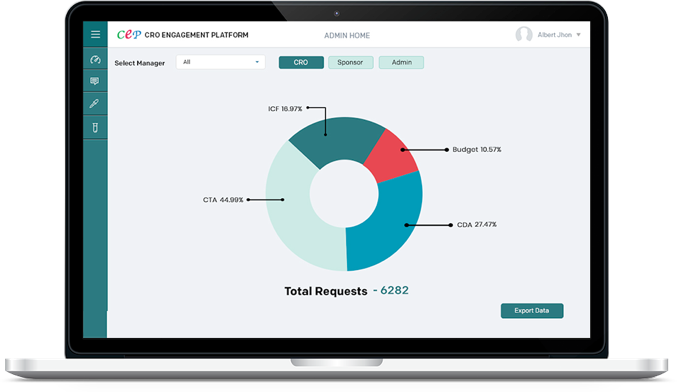This screenshot has width=677, height=392.
Task: Open the chat messages sidebar icon
Action: (95, 81)
